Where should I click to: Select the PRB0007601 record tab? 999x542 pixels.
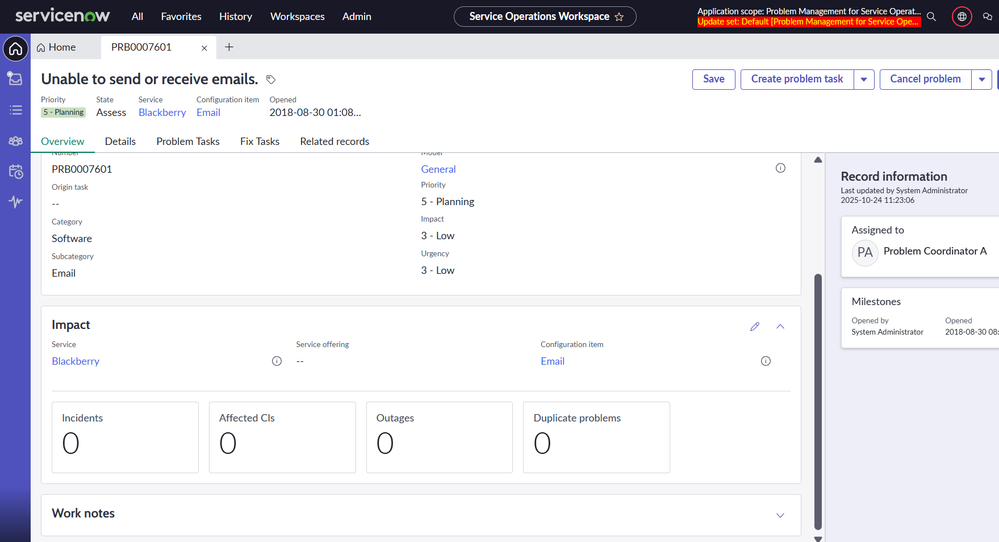pos(141,47)
